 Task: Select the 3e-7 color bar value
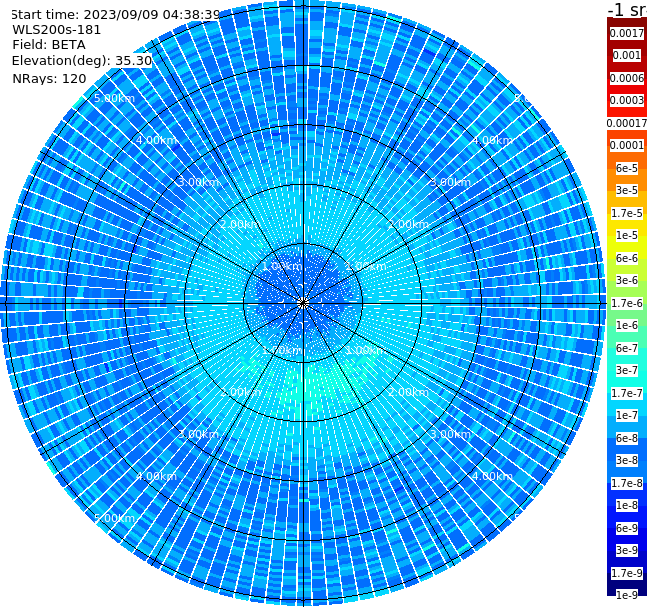click(x=627, y=370)
